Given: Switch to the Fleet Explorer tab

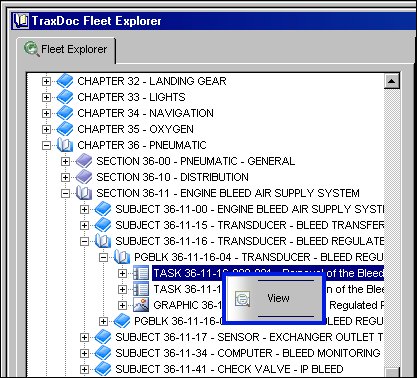Looking at the screenshot, I should 66,50.
